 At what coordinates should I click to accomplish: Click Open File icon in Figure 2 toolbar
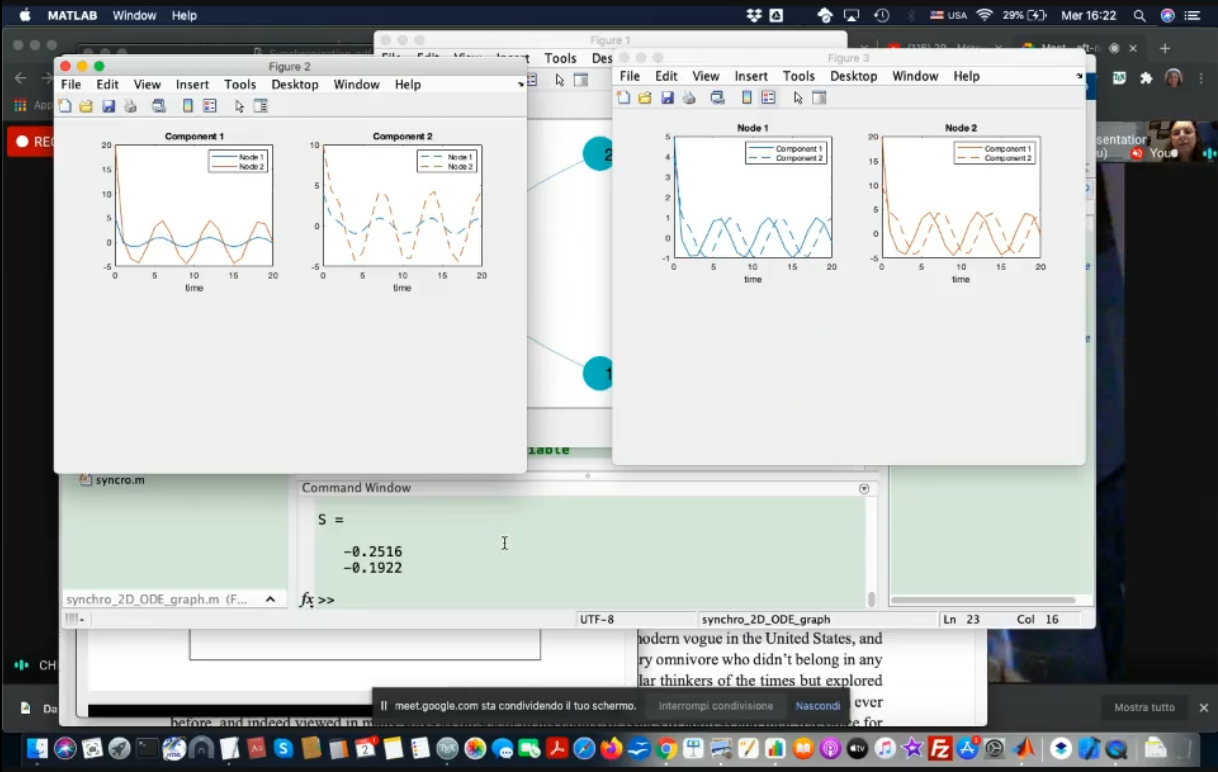(86, 106)
